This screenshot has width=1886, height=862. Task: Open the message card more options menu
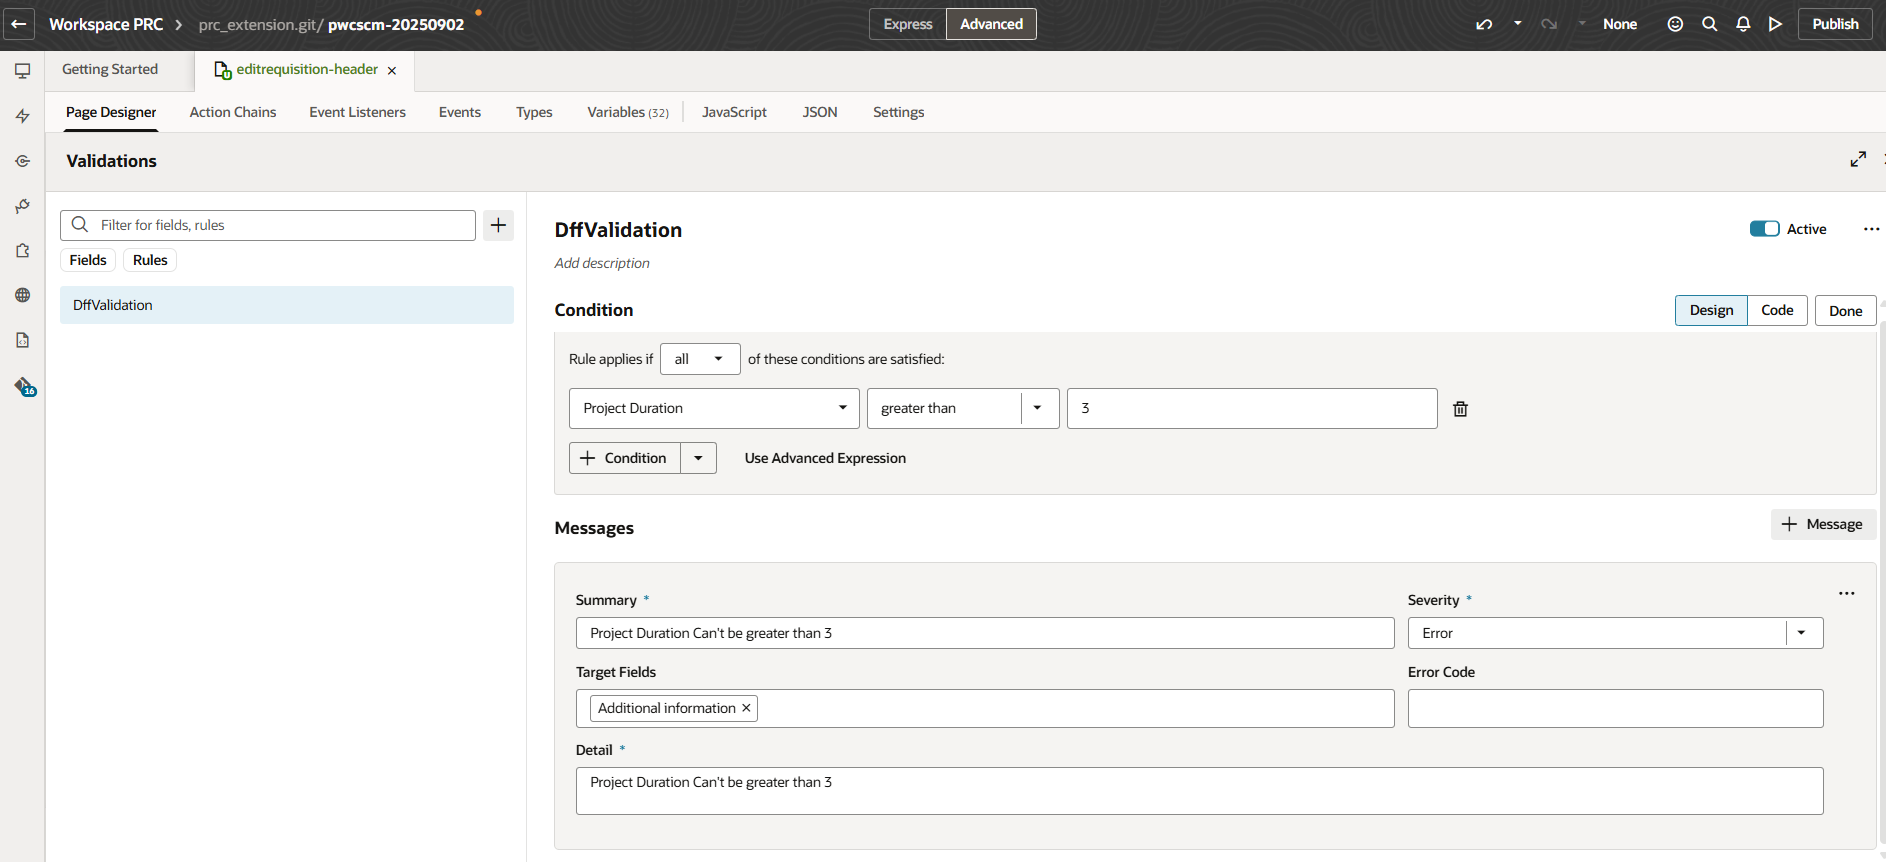tap(1846, 593)
